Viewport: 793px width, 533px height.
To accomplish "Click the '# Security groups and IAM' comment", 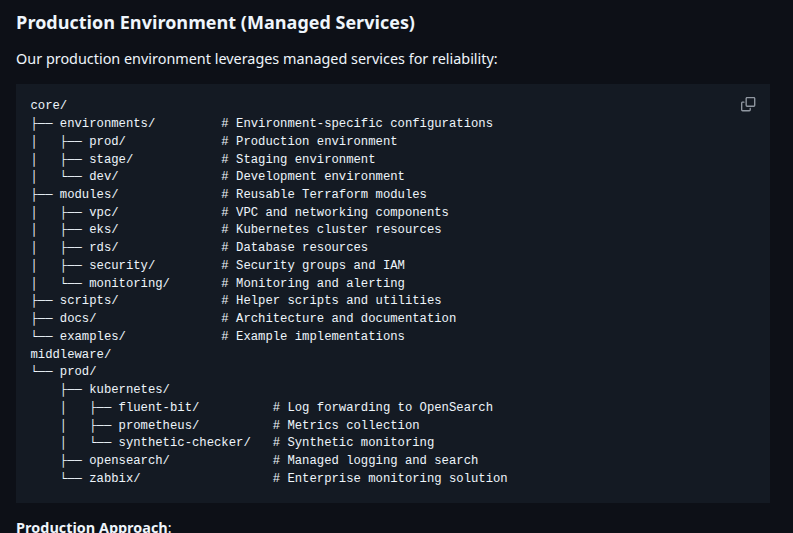I will 313,265.
